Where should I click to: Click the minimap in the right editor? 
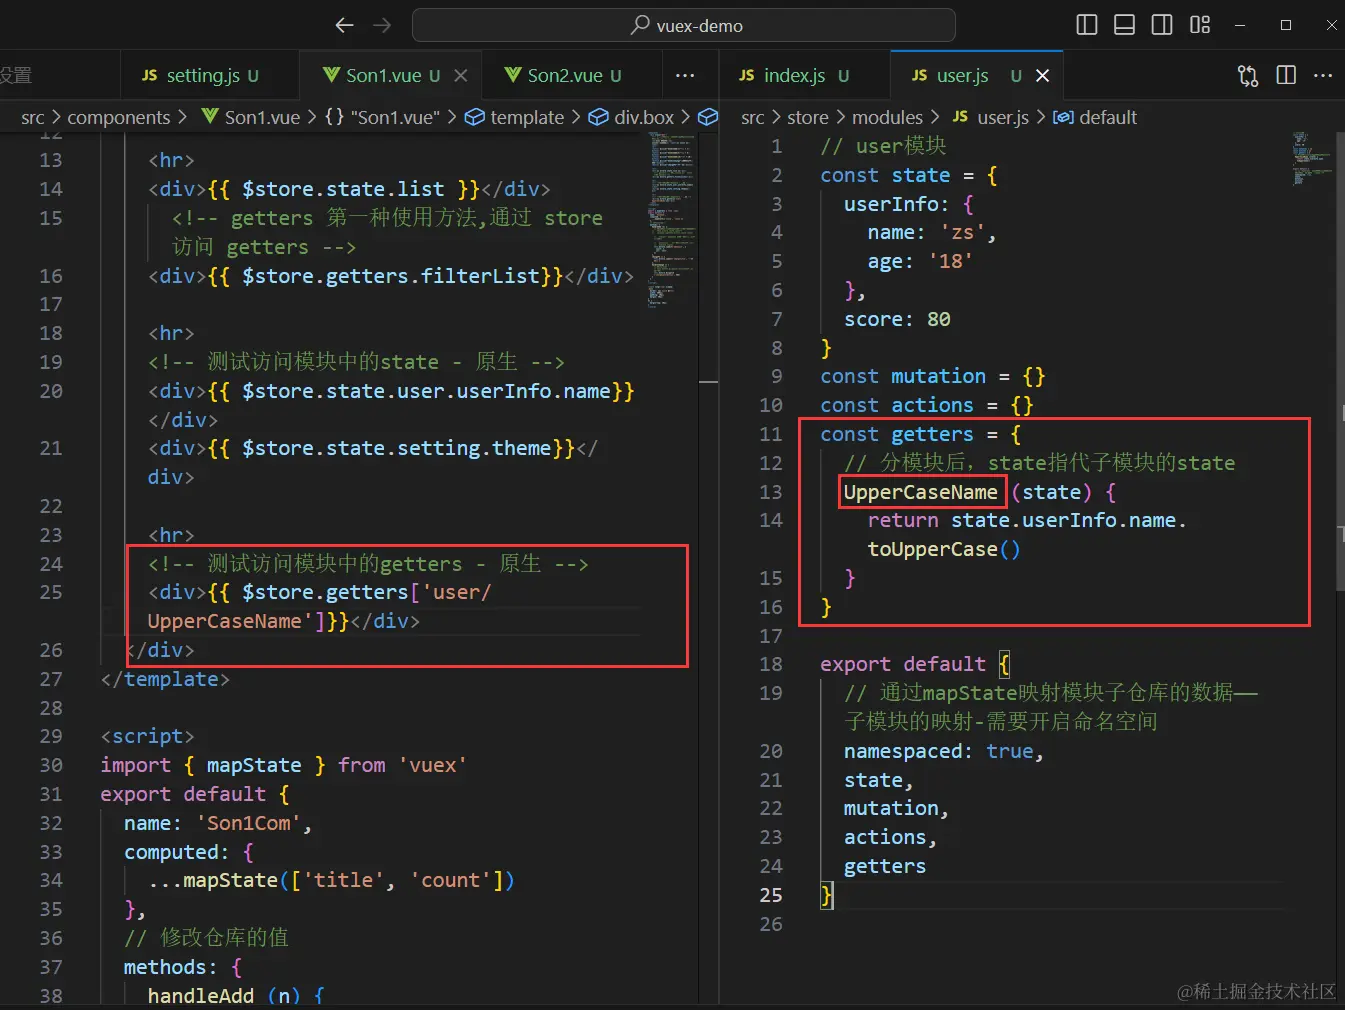pyautogui.click(x=1311, y=160)
